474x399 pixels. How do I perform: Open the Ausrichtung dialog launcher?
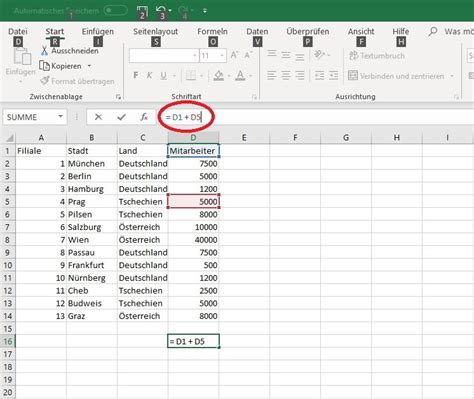[456, 97]
